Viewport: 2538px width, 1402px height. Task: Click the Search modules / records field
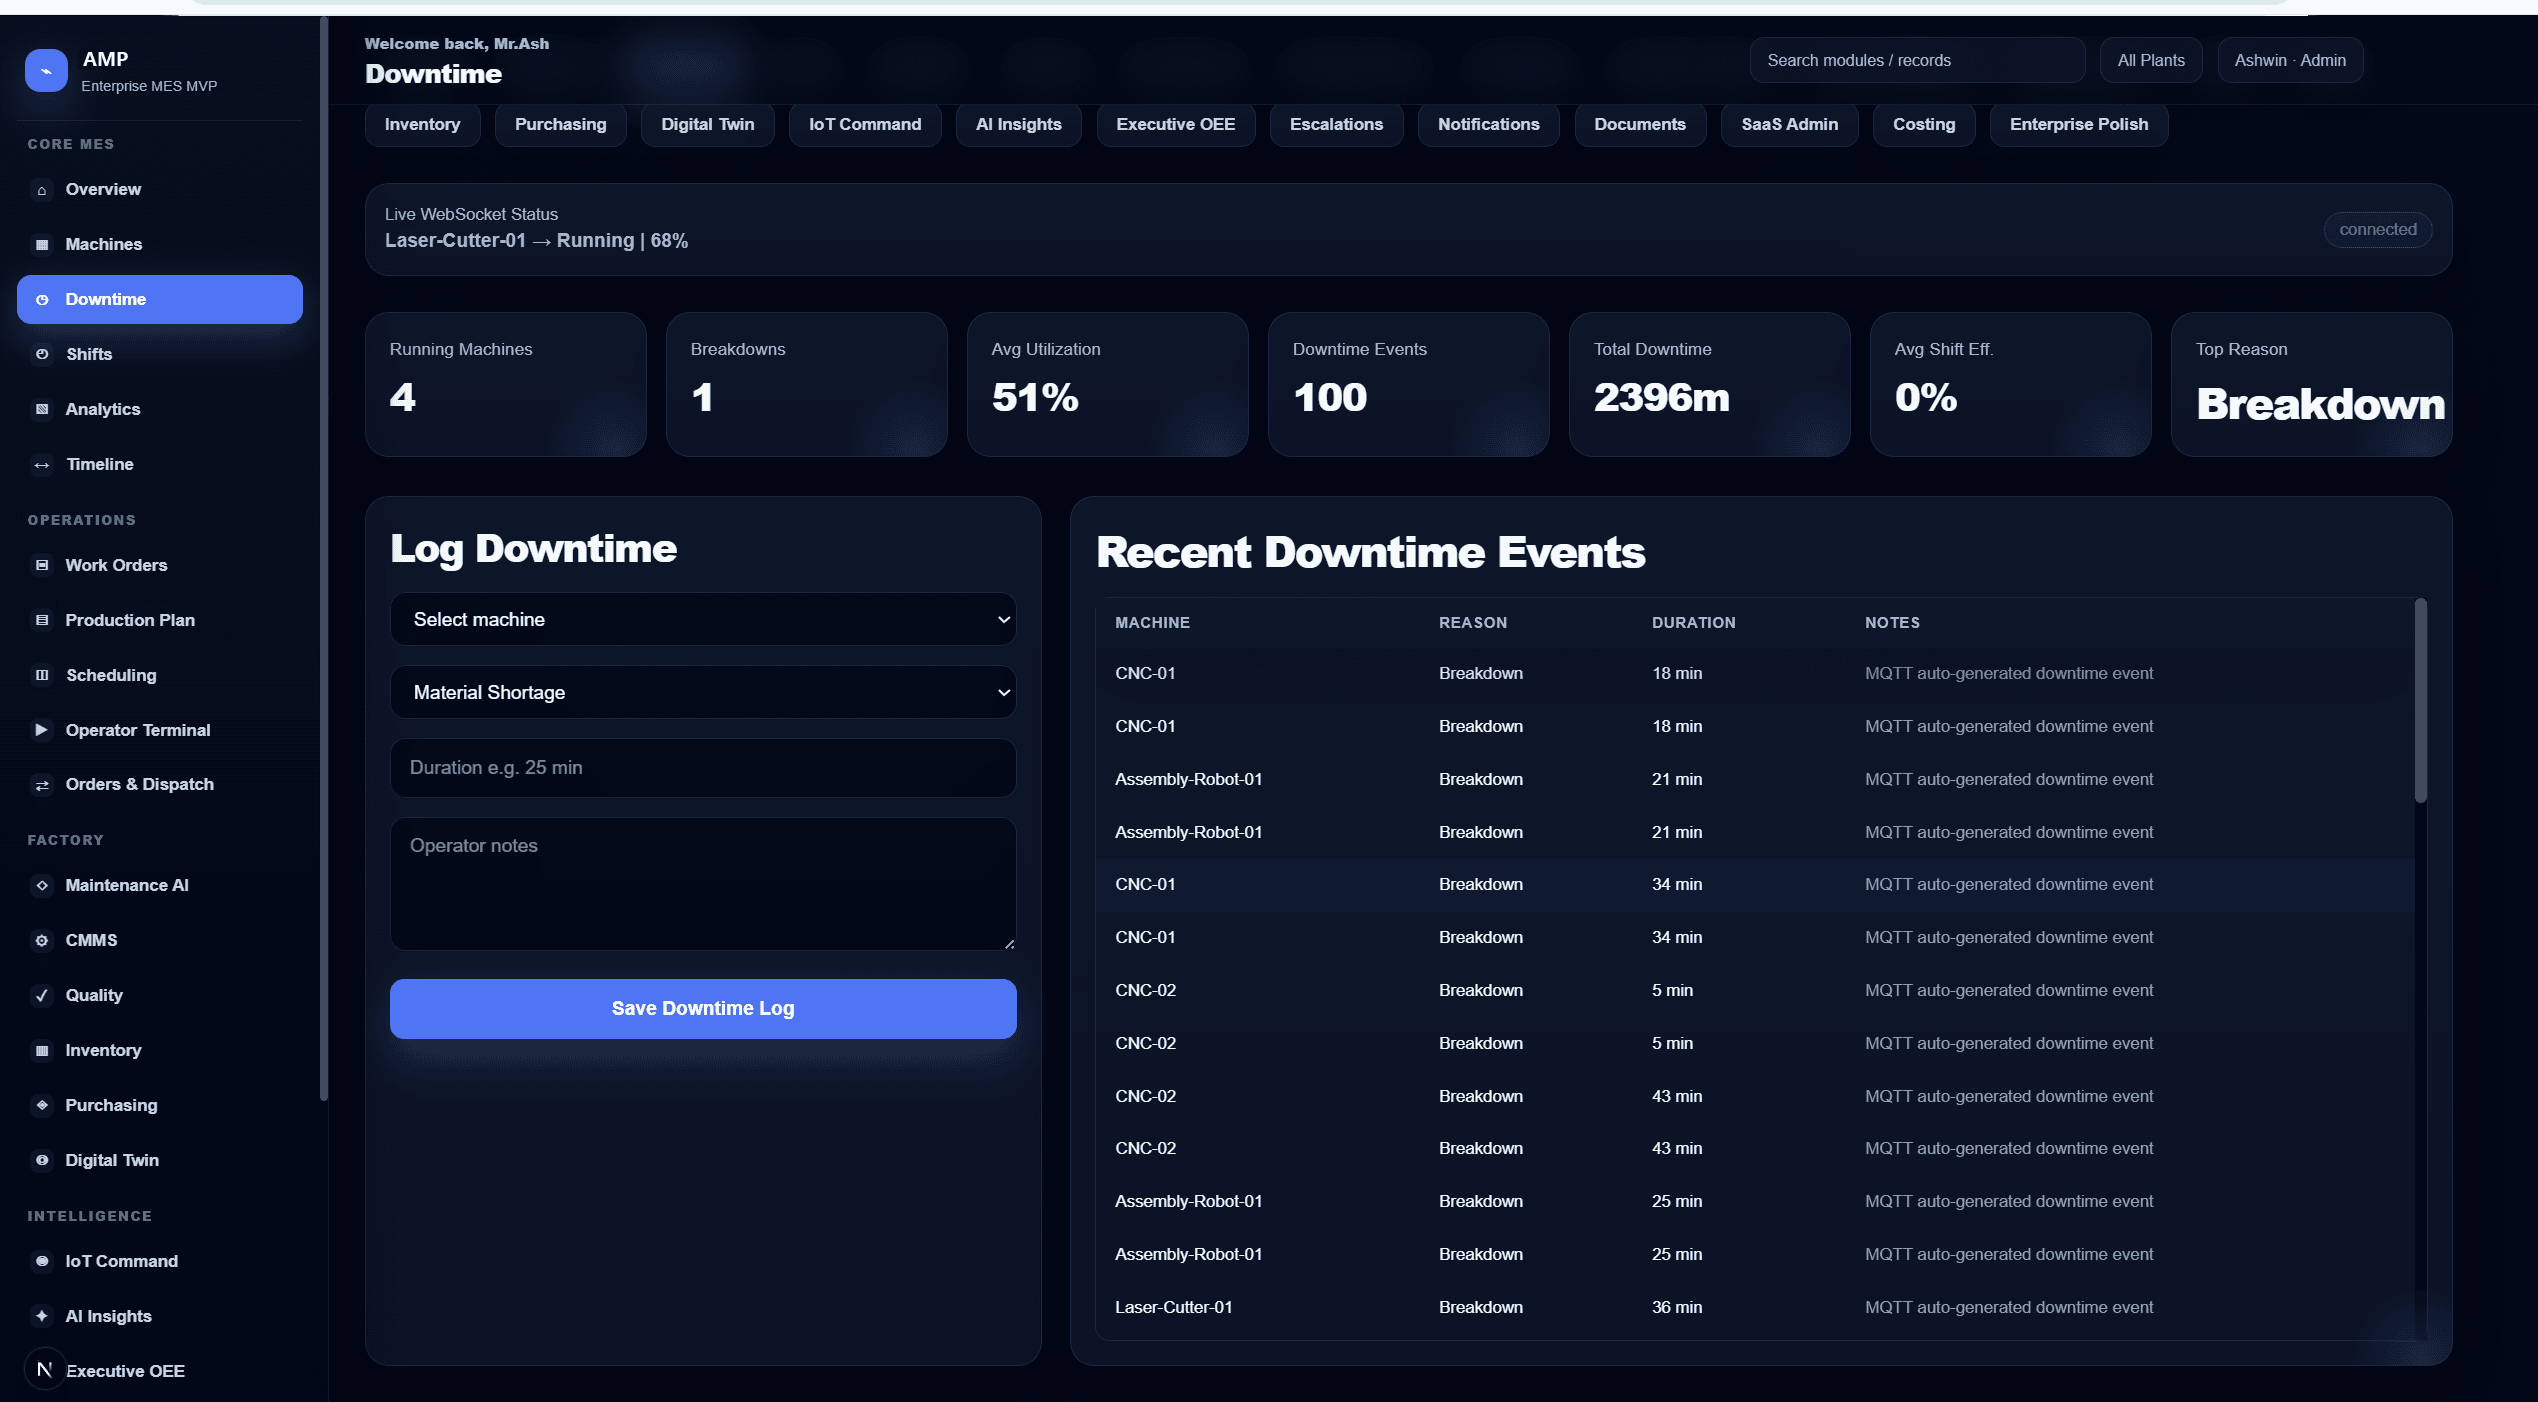(1917, 60)
